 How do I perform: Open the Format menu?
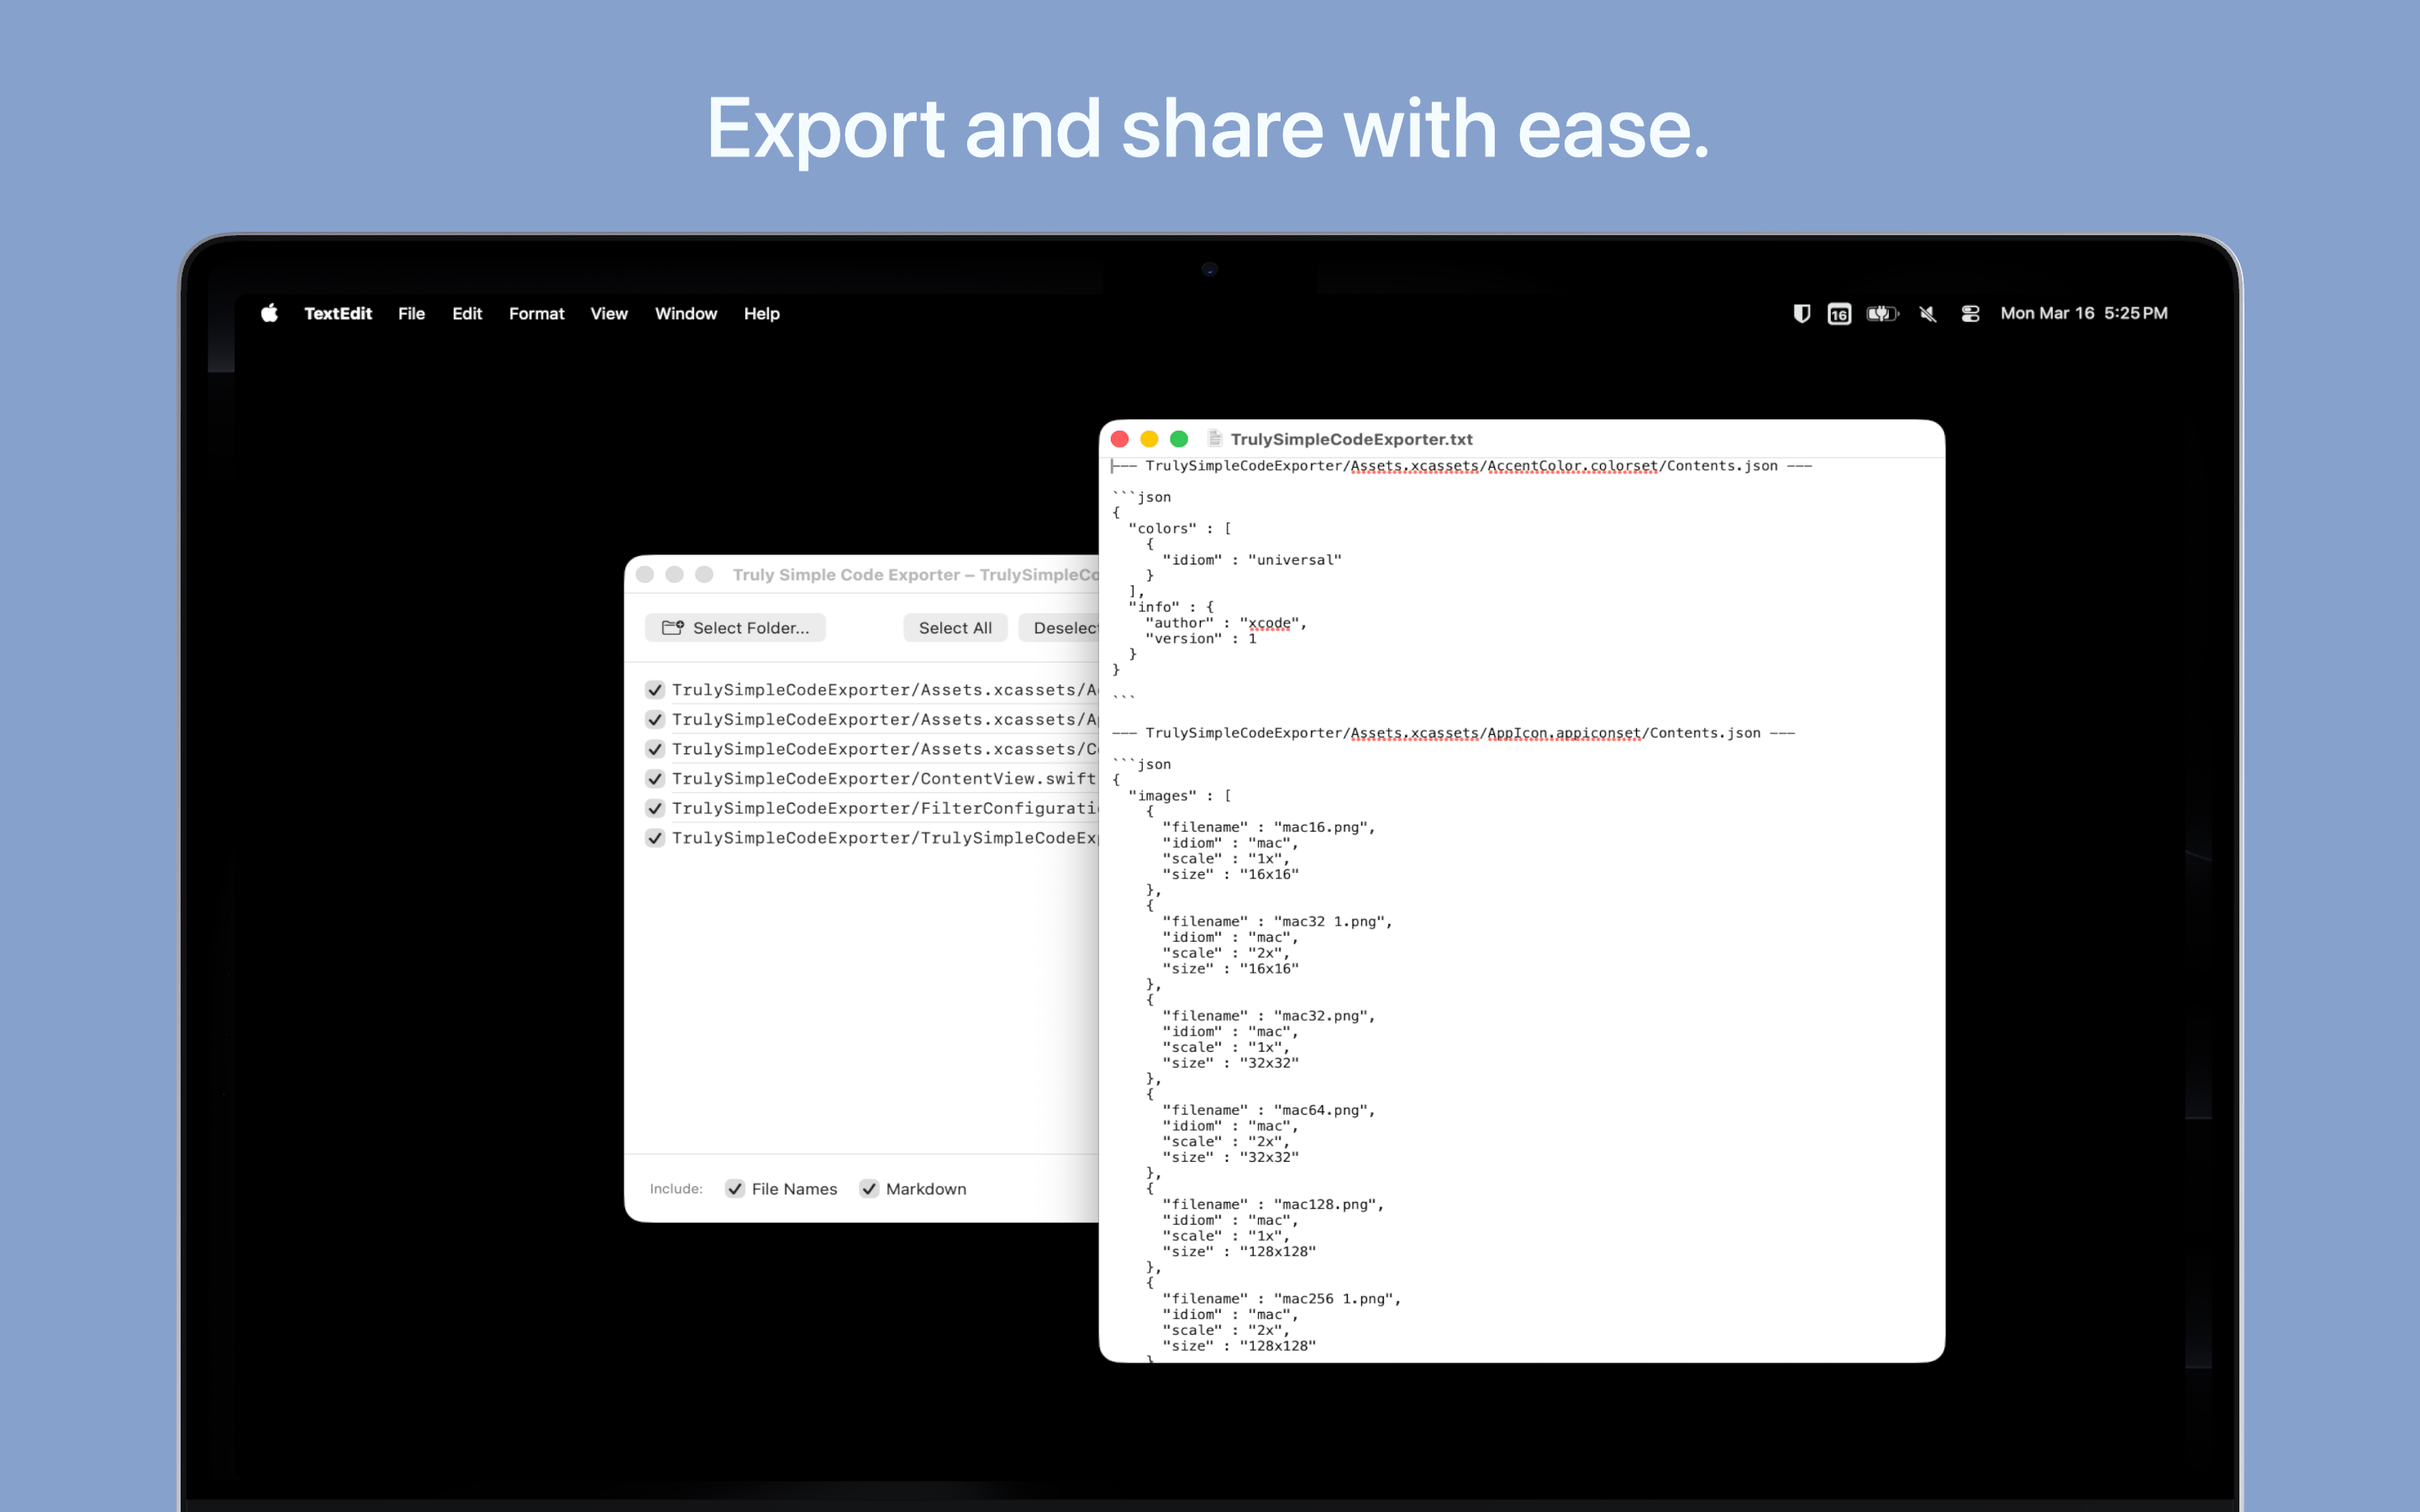click(x=536, y=313)
